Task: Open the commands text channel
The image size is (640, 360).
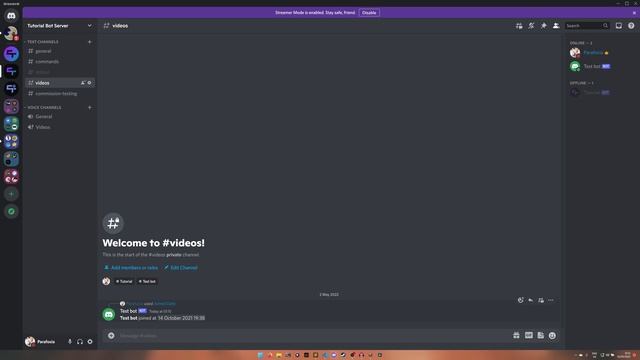Action: tap(60, 62)
